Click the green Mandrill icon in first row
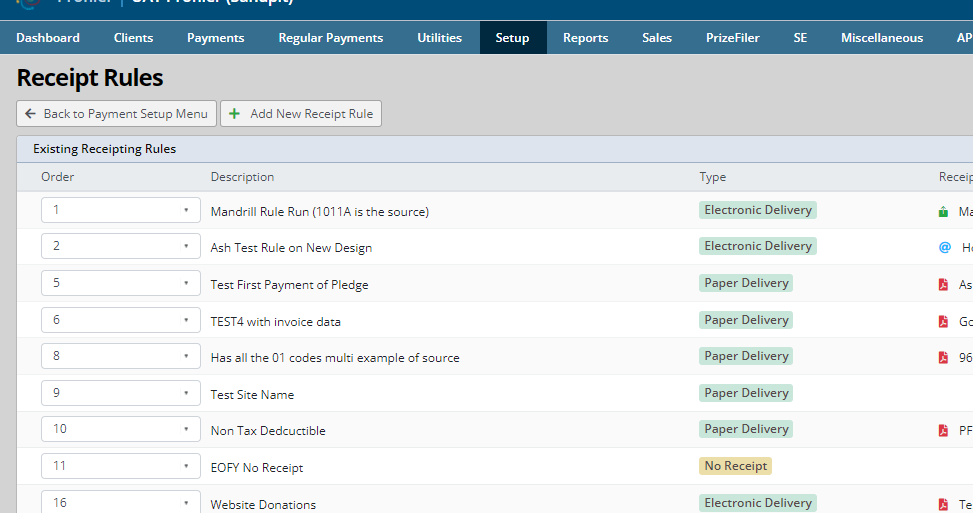973x513 pixels. coord(943,212)
